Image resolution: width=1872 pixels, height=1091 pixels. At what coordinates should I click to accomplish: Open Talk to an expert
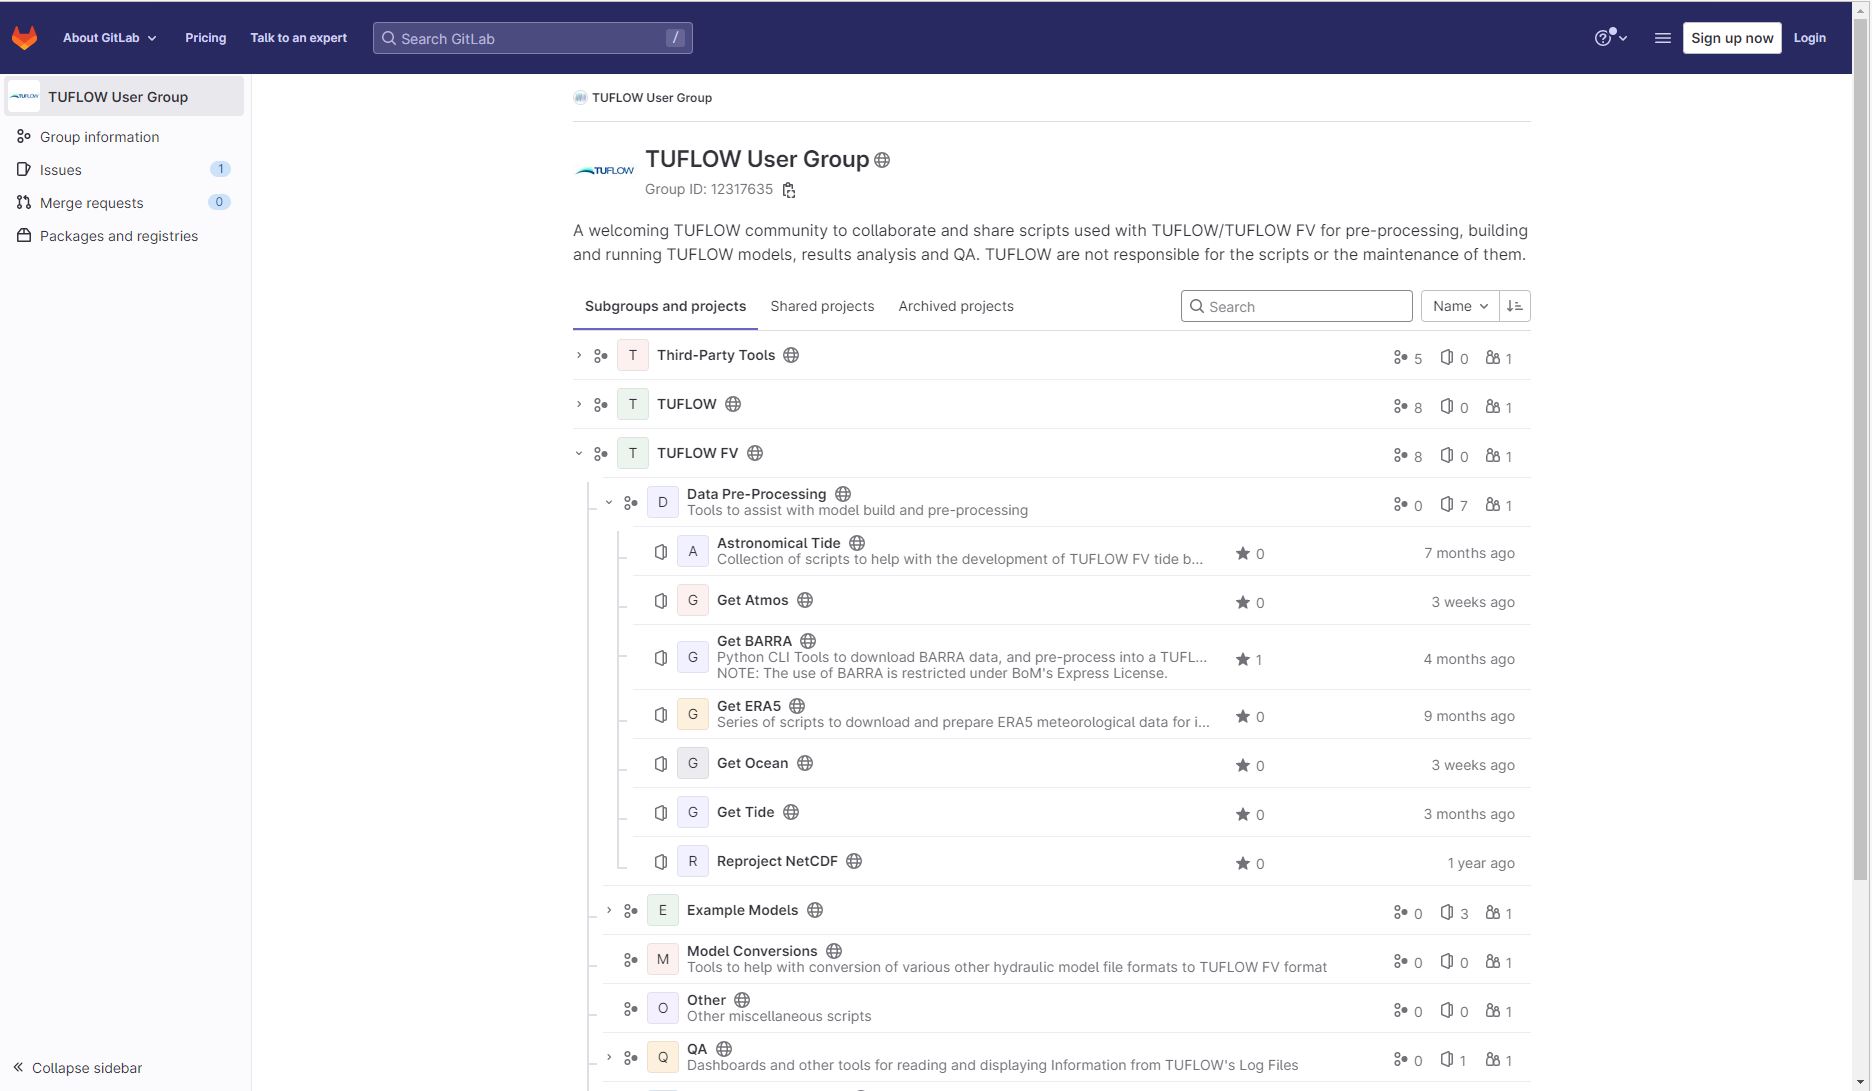pos(298,38)
